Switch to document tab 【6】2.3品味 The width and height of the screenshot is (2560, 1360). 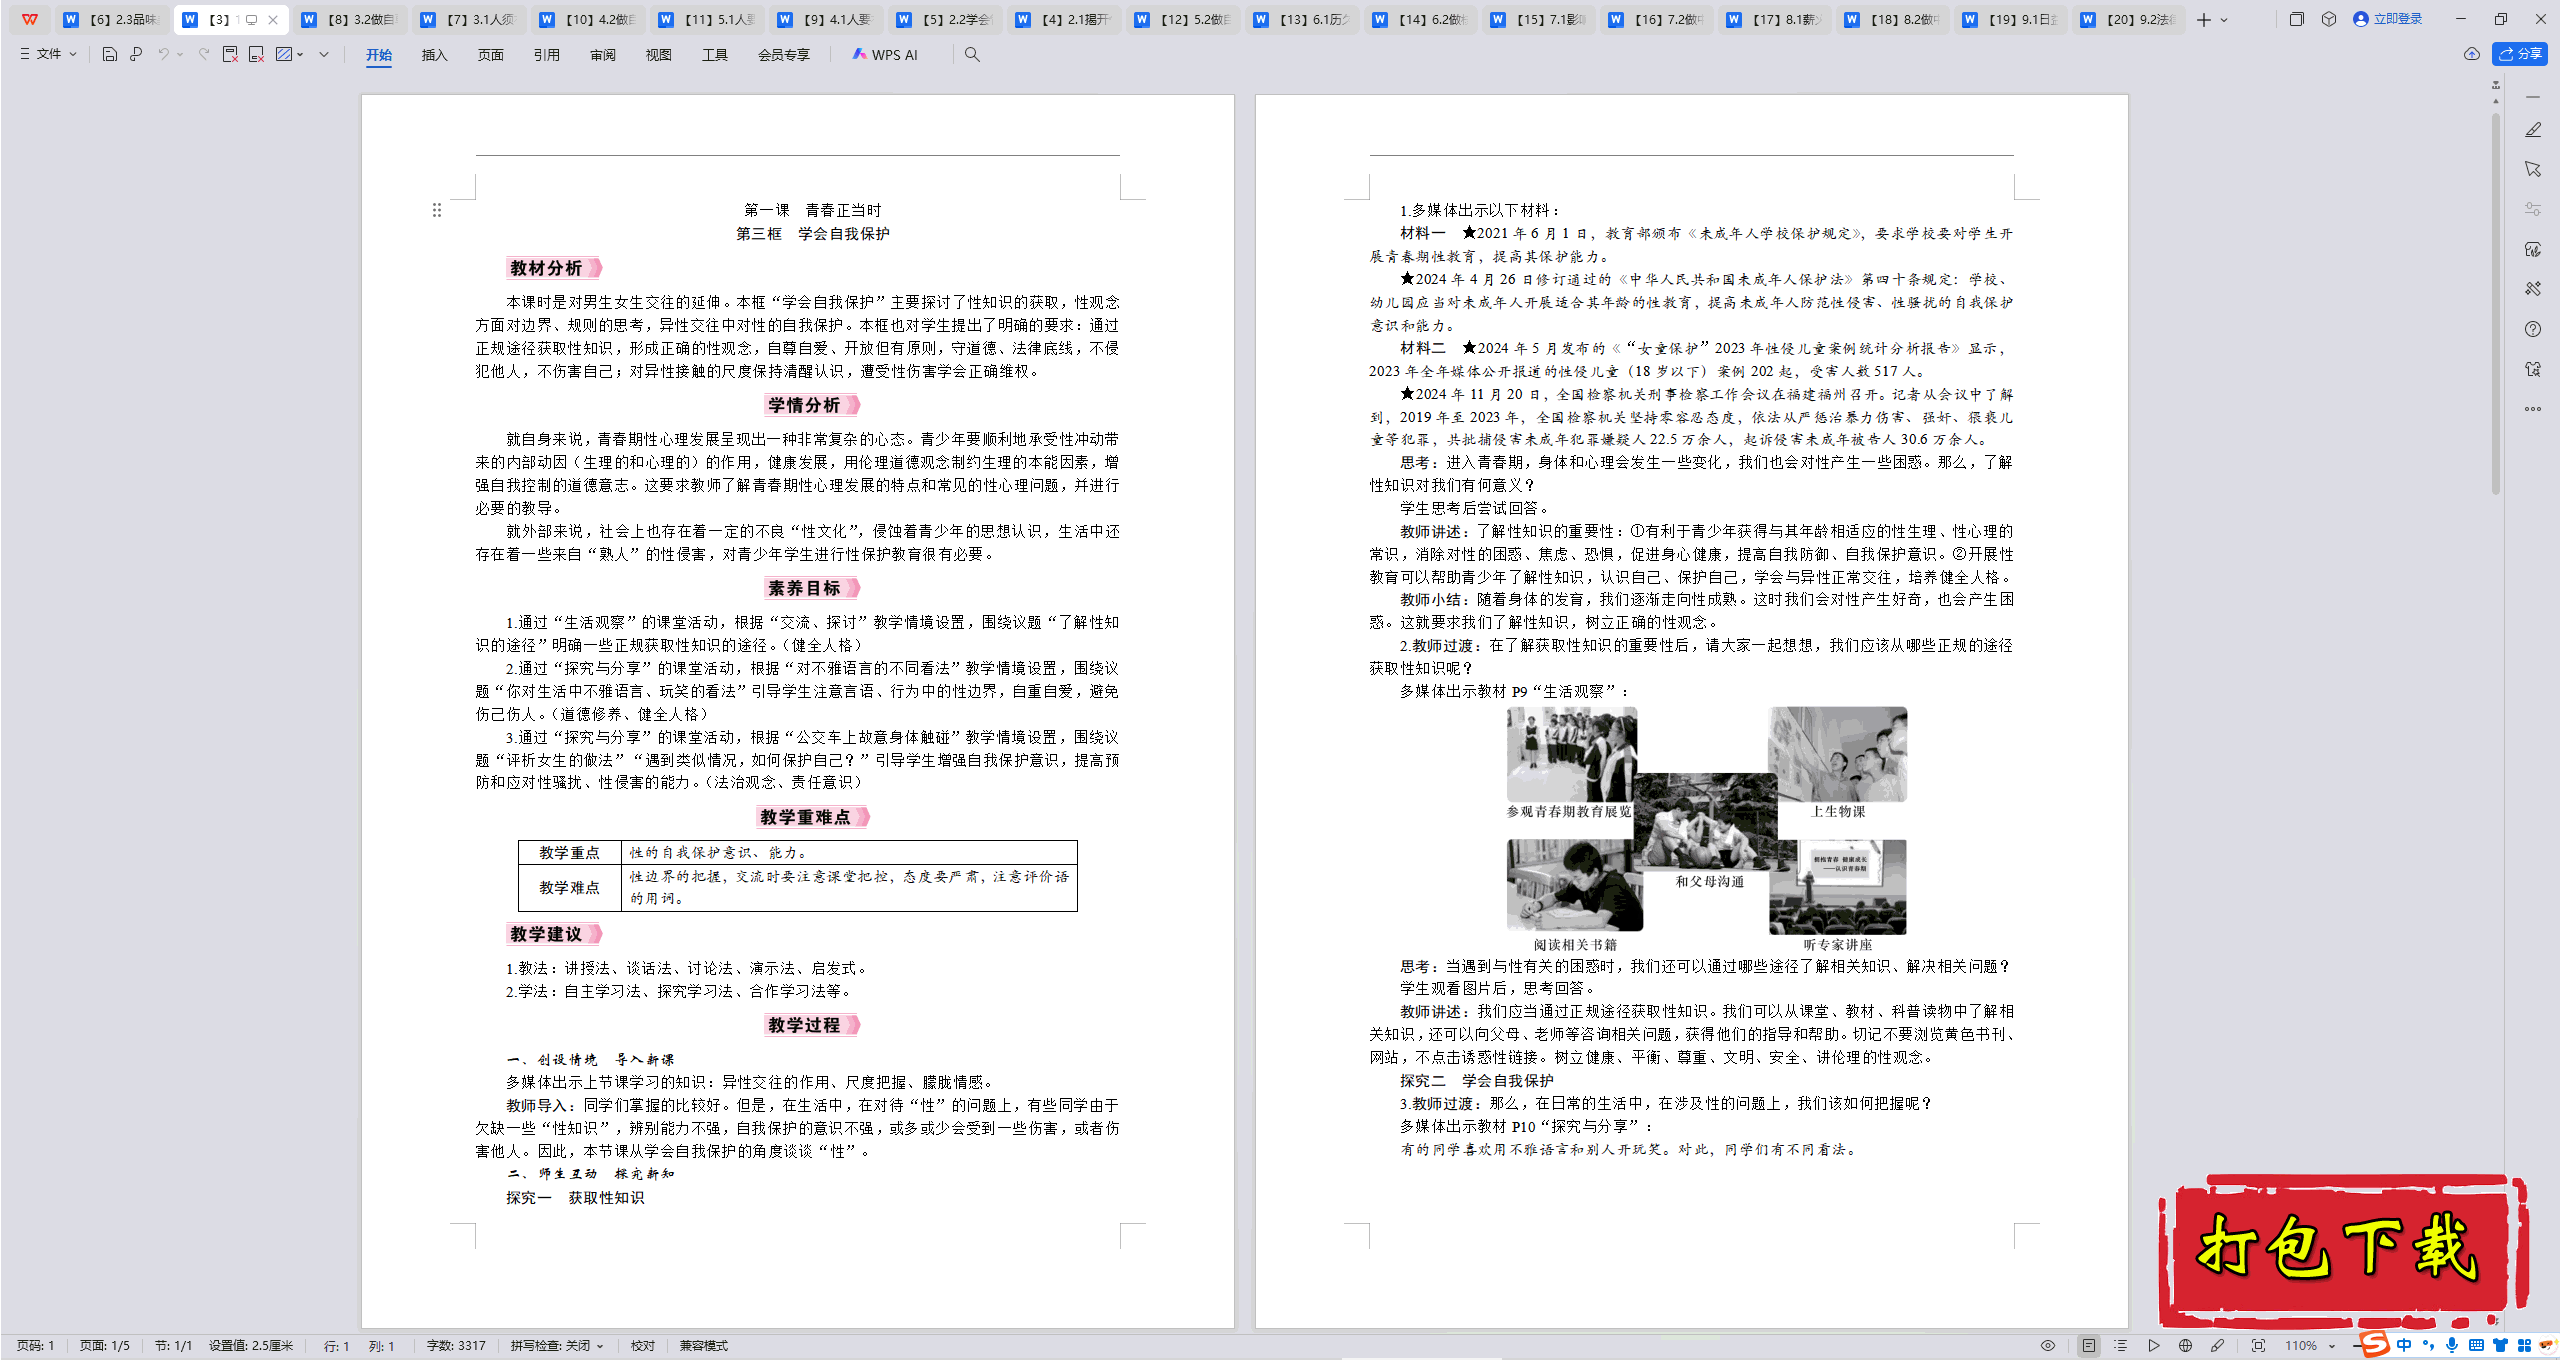(113, 19)
